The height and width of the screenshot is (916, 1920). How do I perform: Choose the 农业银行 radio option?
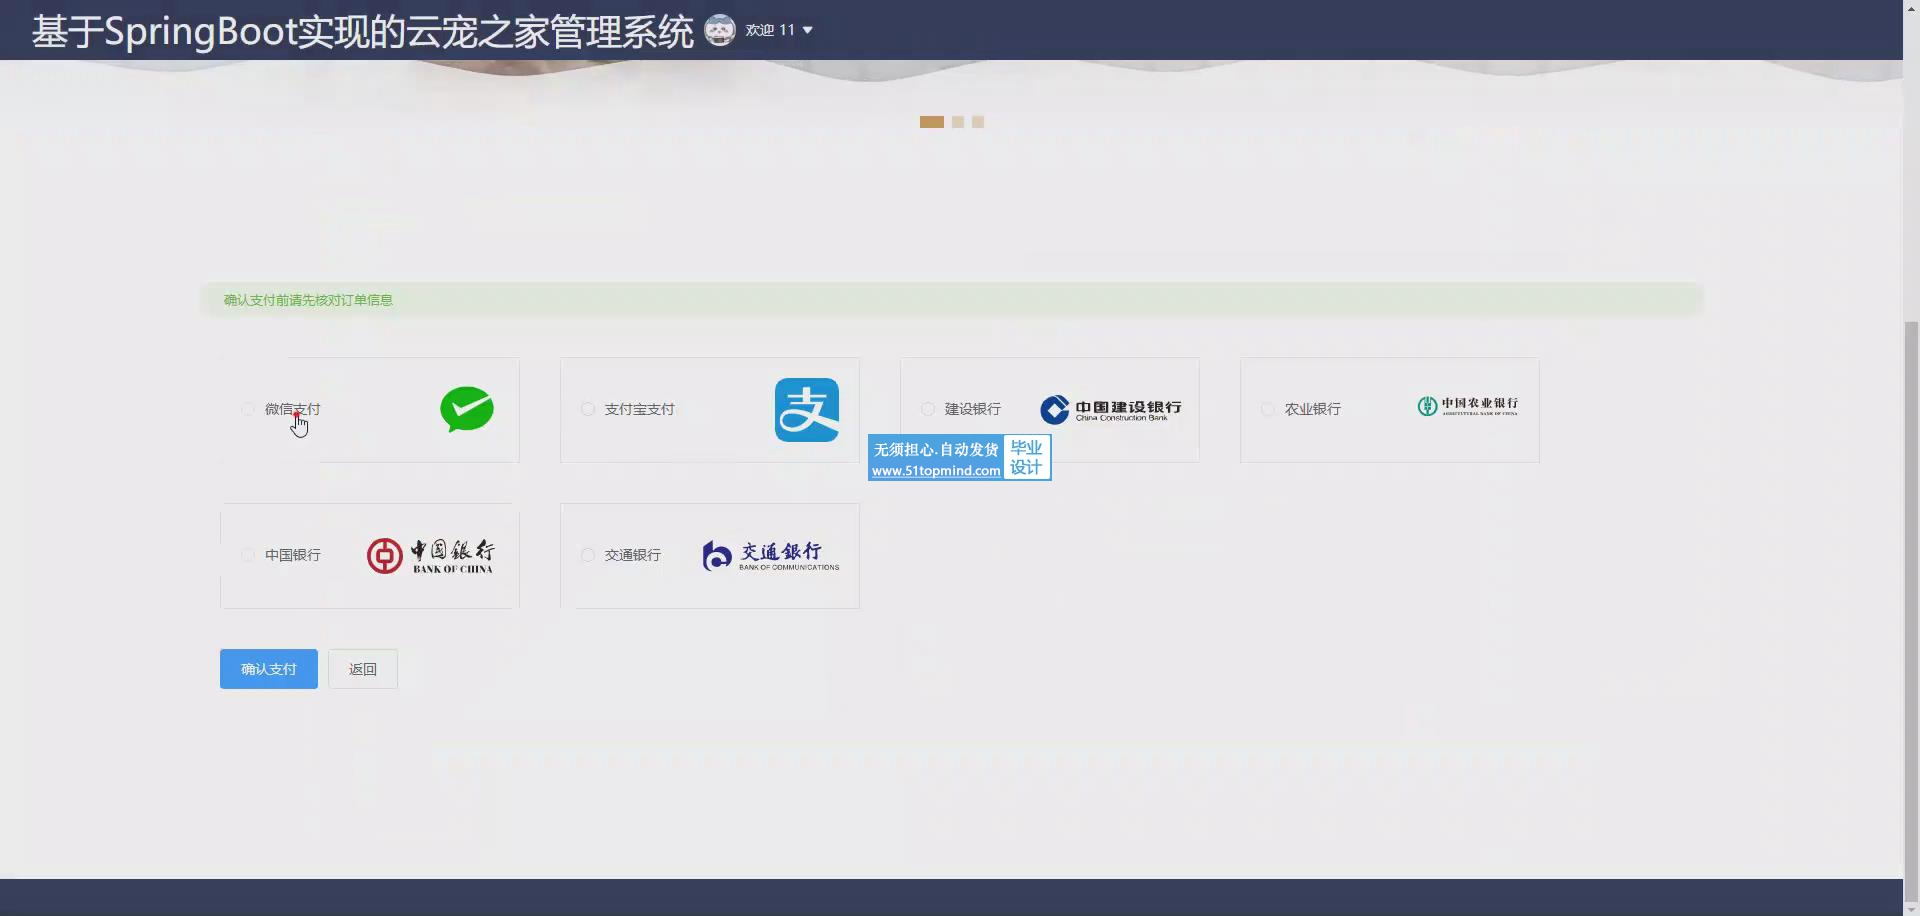[x=1268, y=409]
